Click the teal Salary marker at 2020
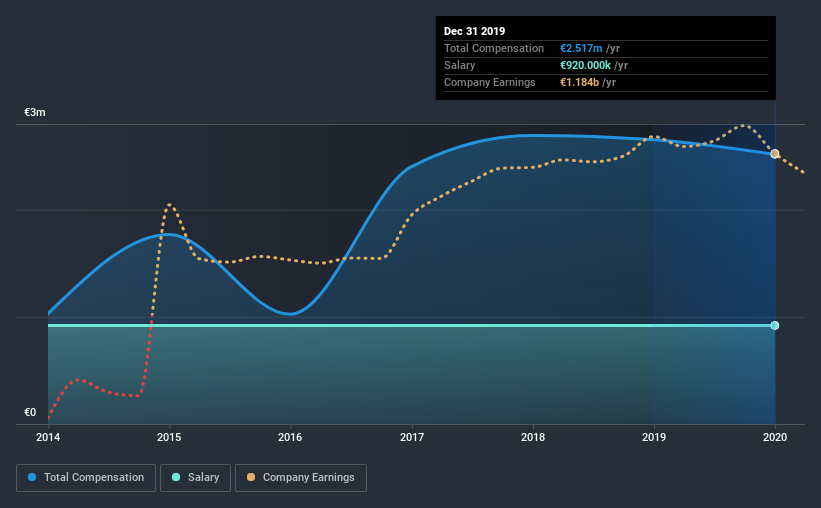This screenshot has height=508, width=821. coord(775,326)
